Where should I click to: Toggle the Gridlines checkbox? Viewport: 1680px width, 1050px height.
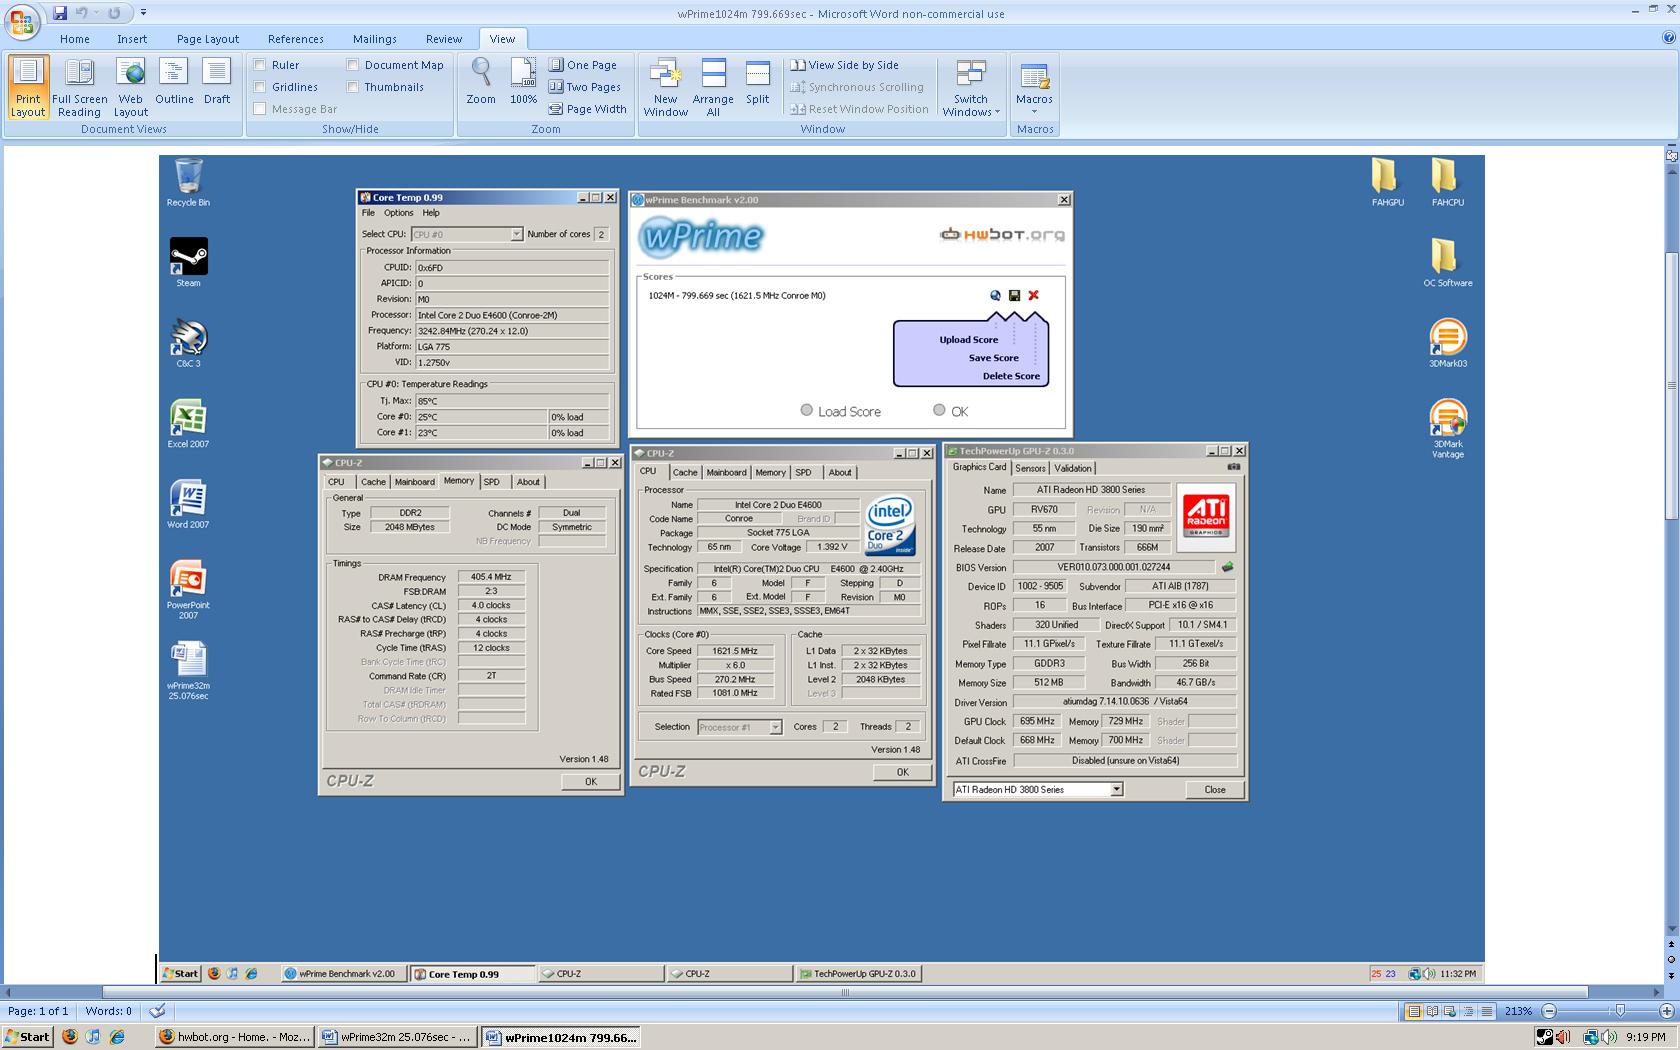click(260, 87)
